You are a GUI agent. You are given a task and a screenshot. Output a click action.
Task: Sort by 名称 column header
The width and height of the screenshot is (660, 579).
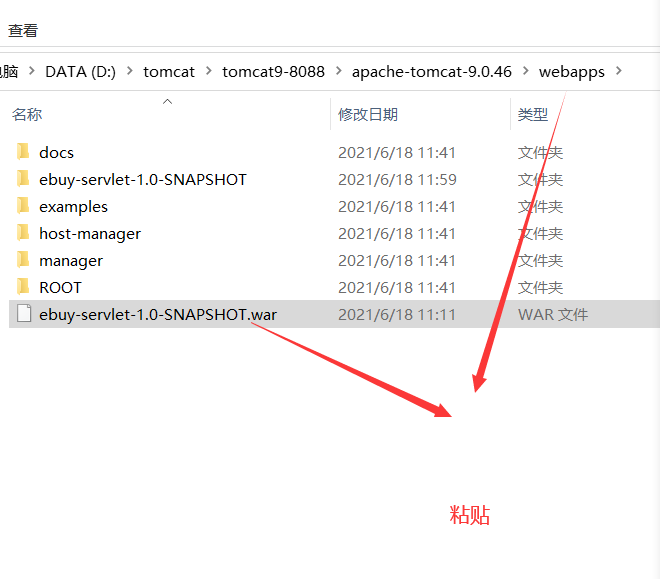click(x=27, y=114)
